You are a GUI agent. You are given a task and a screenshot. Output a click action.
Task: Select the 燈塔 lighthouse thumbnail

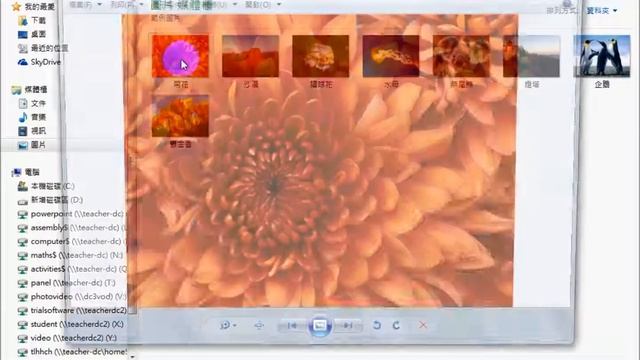(531, 56)
